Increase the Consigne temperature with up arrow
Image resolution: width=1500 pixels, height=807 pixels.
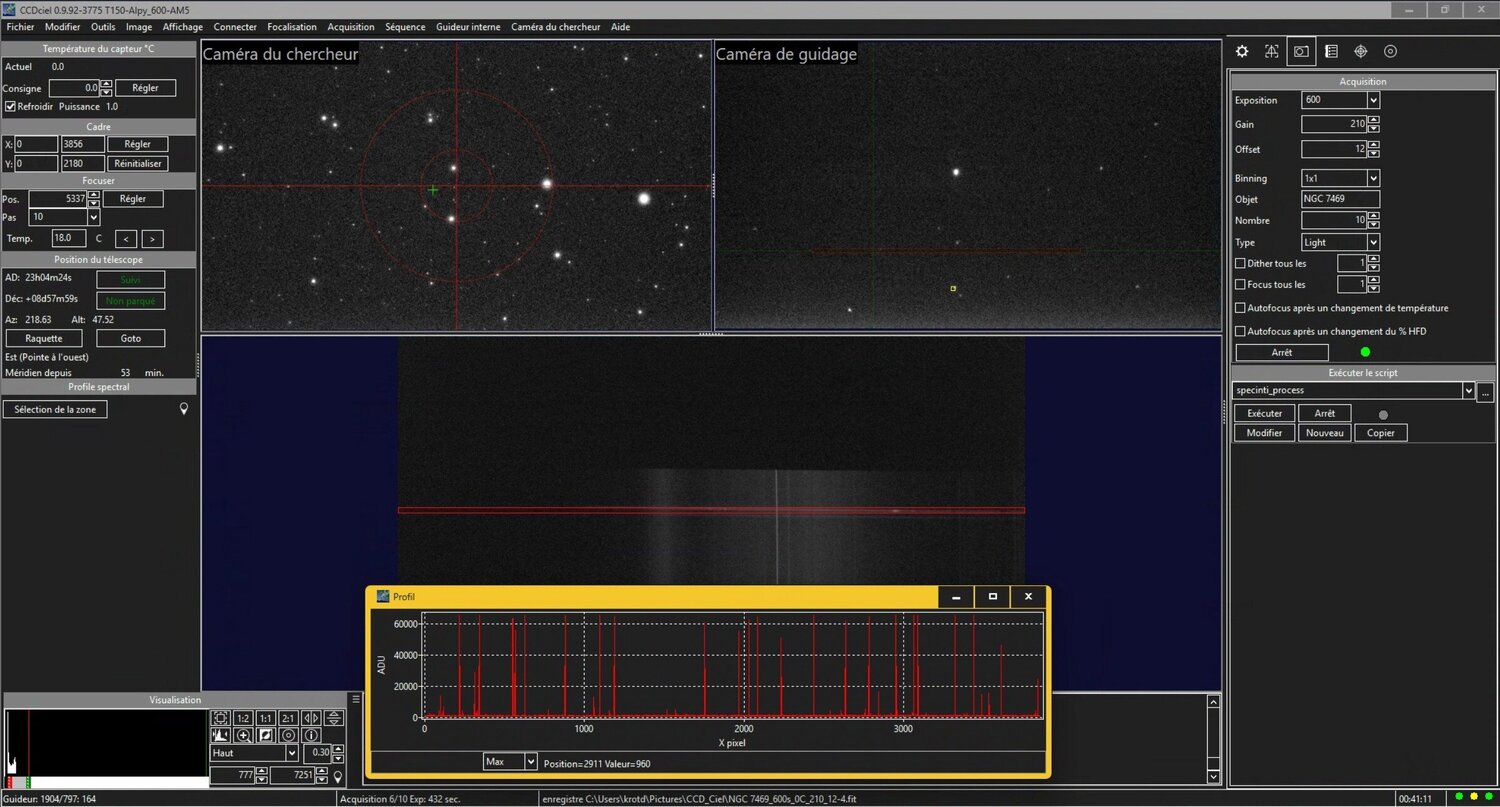coord(106,84)
